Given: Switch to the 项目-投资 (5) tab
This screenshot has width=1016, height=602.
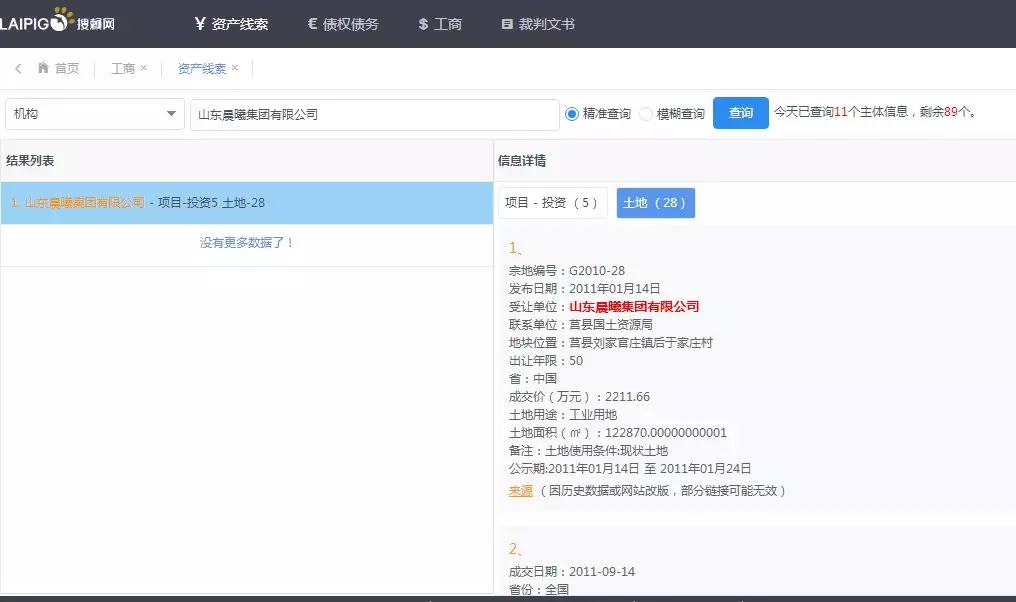Looking at the screenshot, I should pyautogui.click(x=553, y=203).
